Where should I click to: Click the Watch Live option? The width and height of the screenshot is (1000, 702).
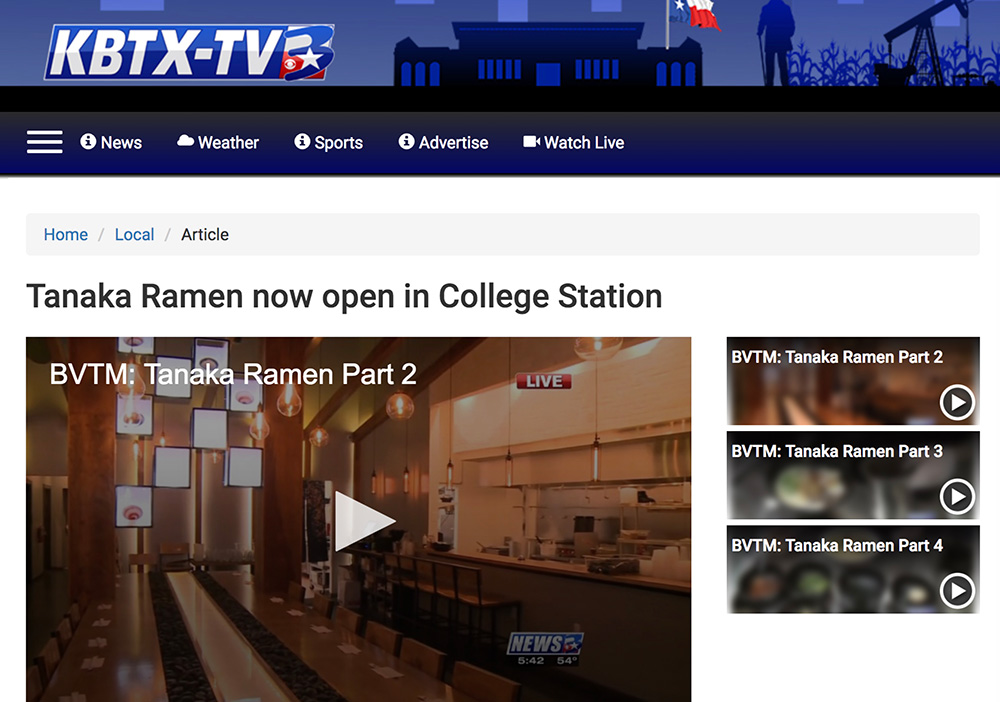tap(583, 142)
